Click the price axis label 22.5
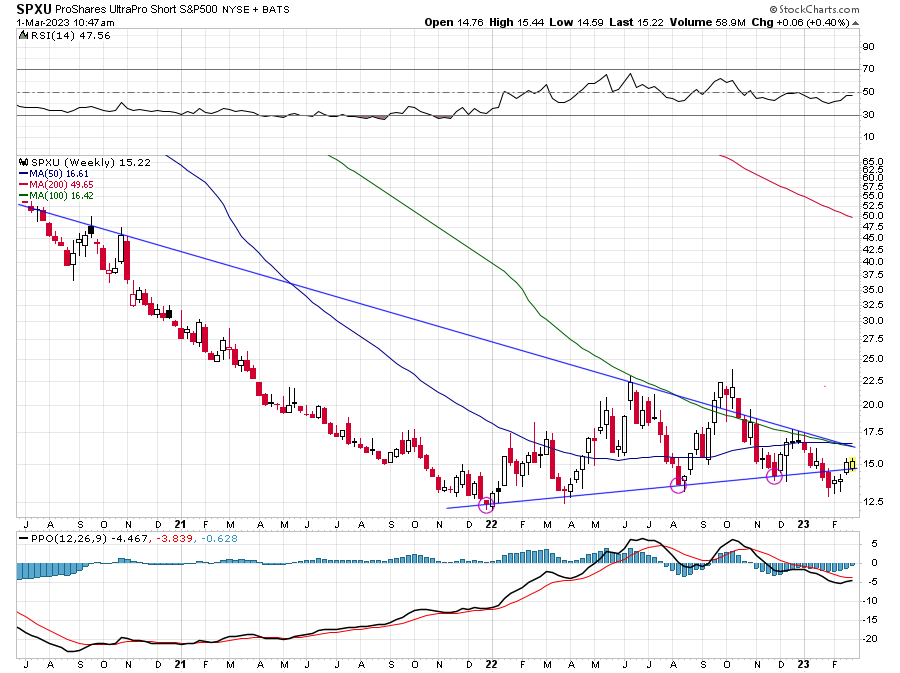This screenshot has width=900, height=673. (872, 381)
